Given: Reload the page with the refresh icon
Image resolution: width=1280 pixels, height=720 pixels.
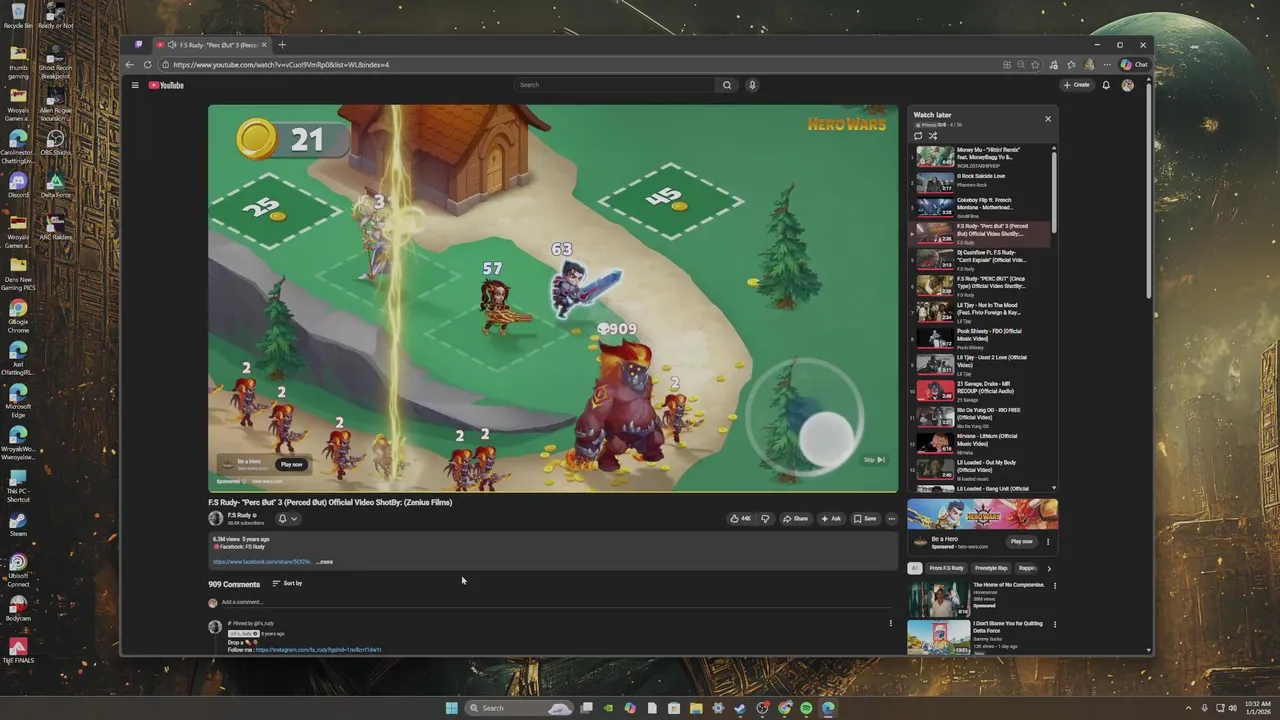Looking at the screenshot, I should pyautogui.click(x=147, y=64).
